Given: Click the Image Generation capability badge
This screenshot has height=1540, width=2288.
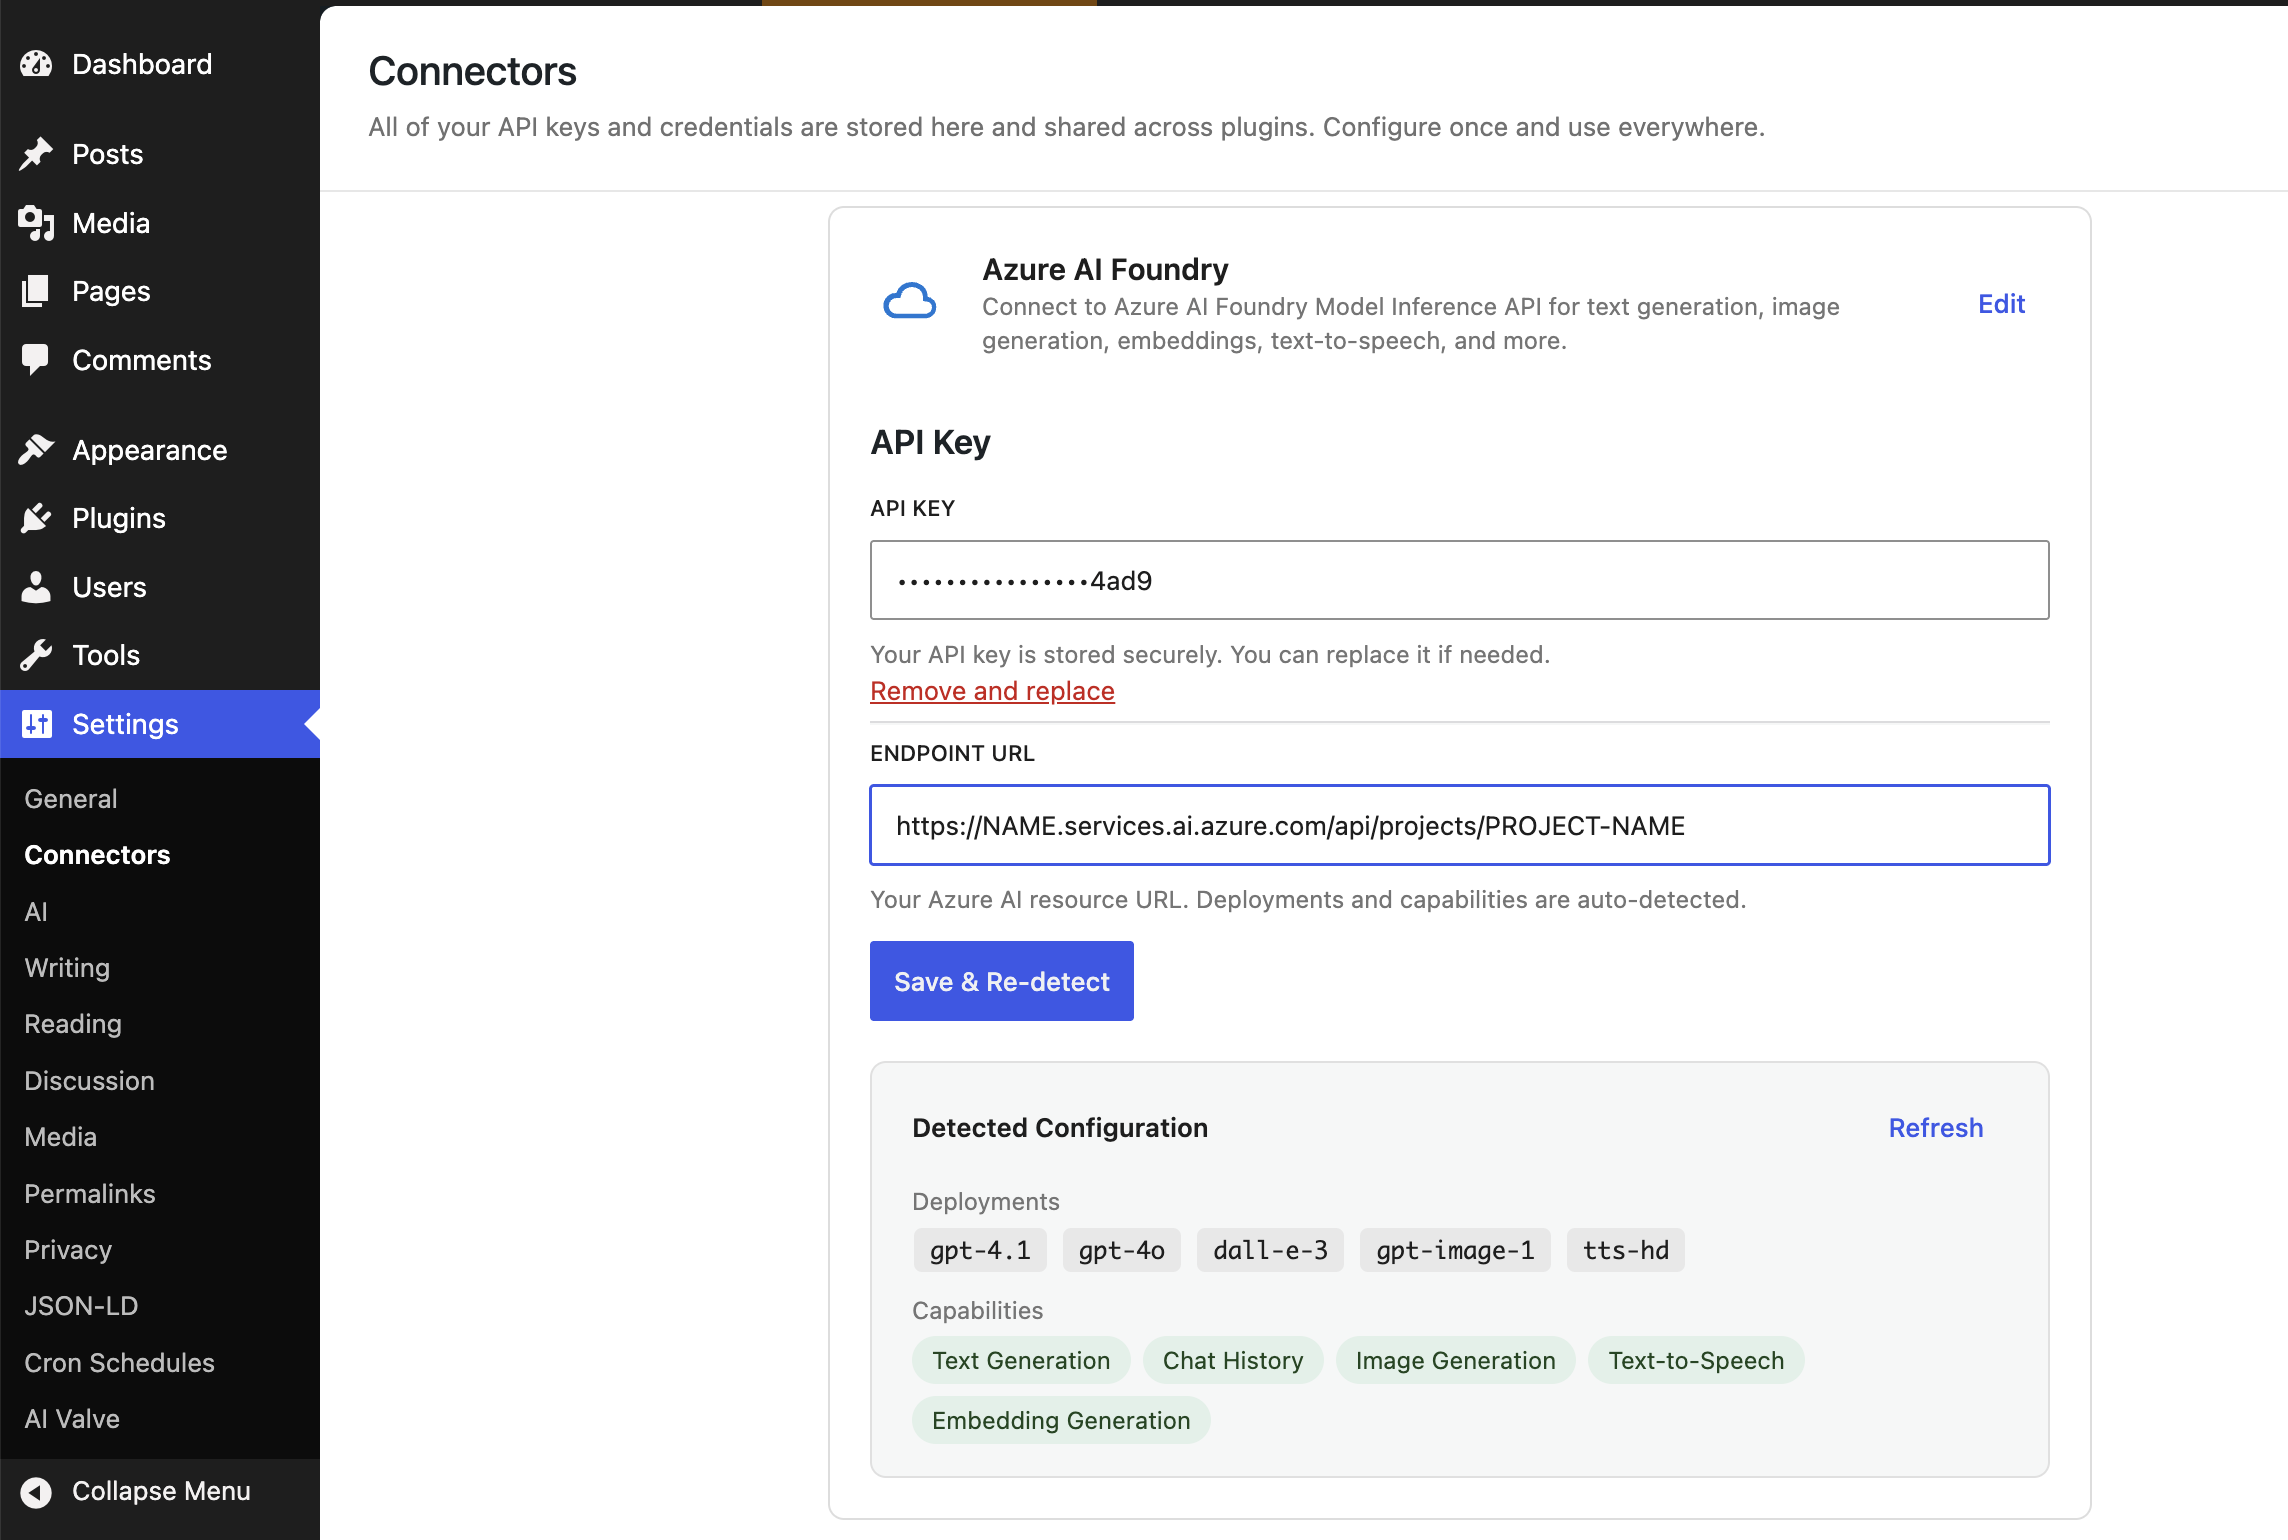Looking at the screenshot, I should (1455, 1360).
